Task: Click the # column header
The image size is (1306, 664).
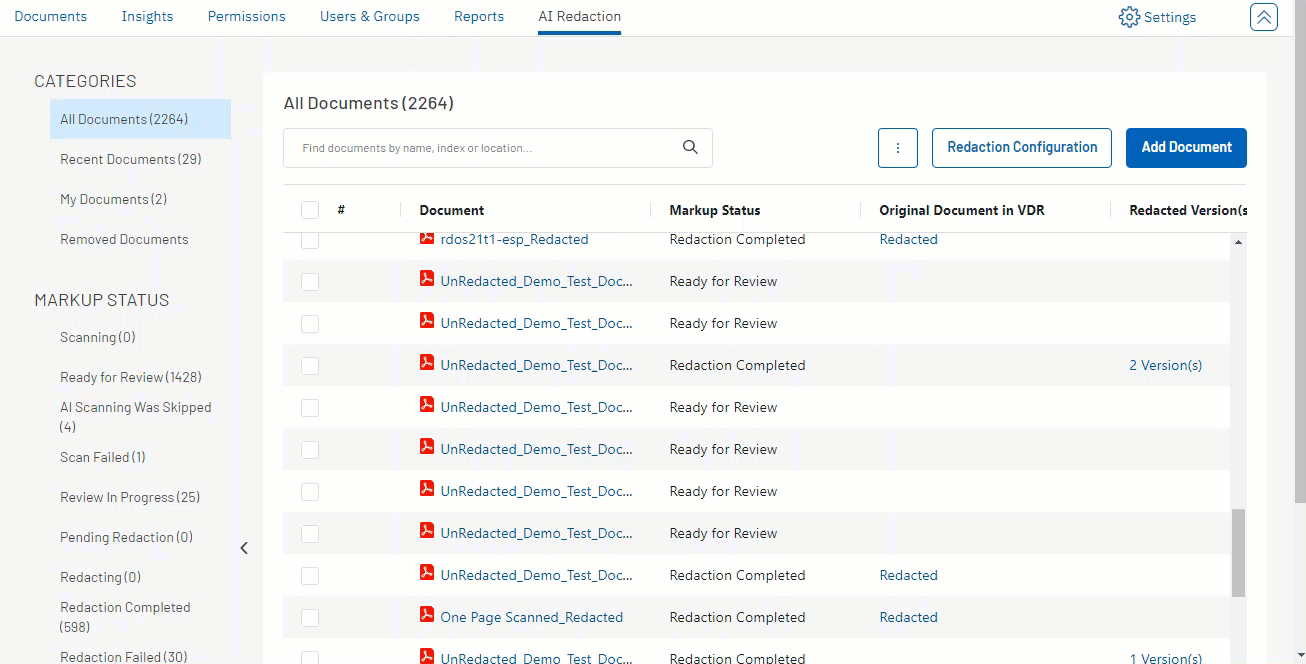Action: [x=341, y=210]
